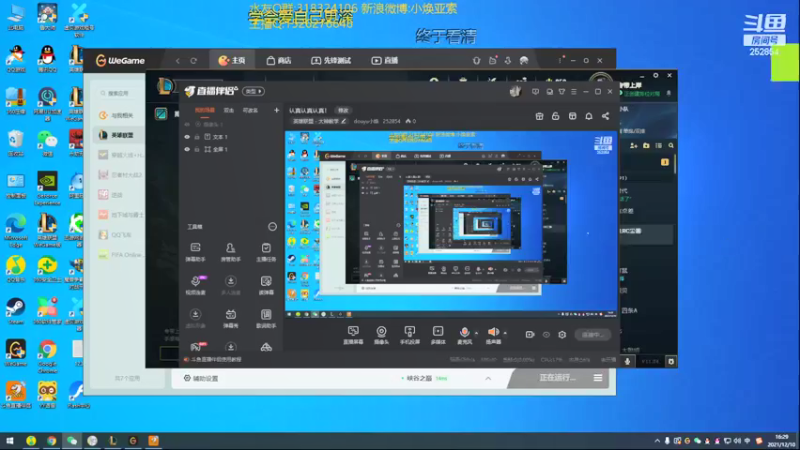Toggle the preview eye icon in bottom toolbar

tap(546, 335)
